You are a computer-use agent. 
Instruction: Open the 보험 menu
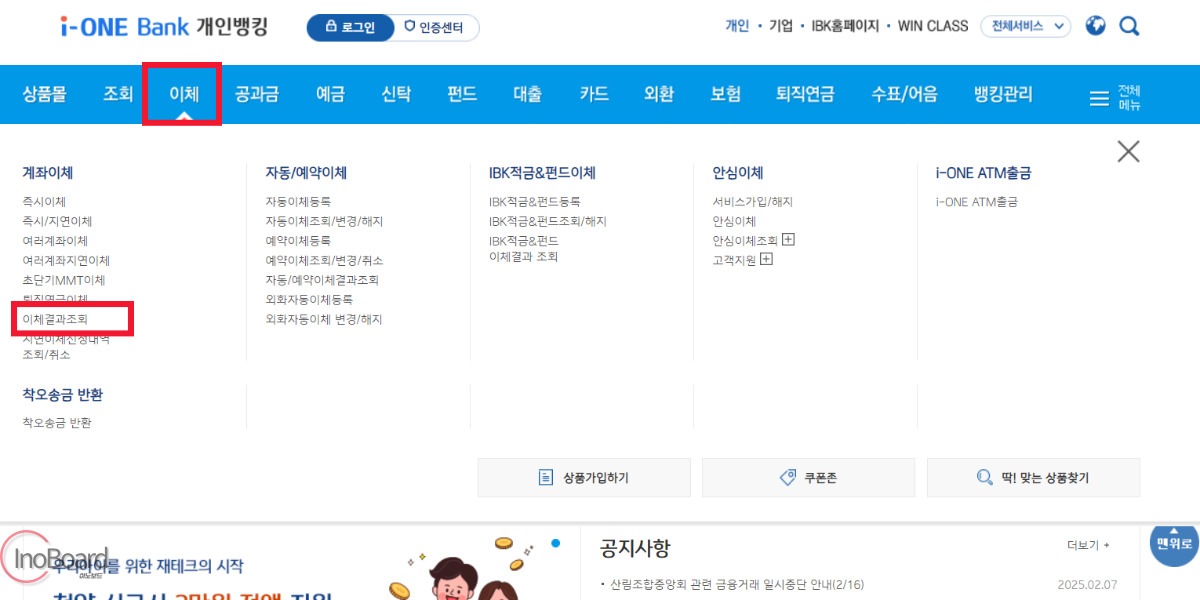coord(726,95)
